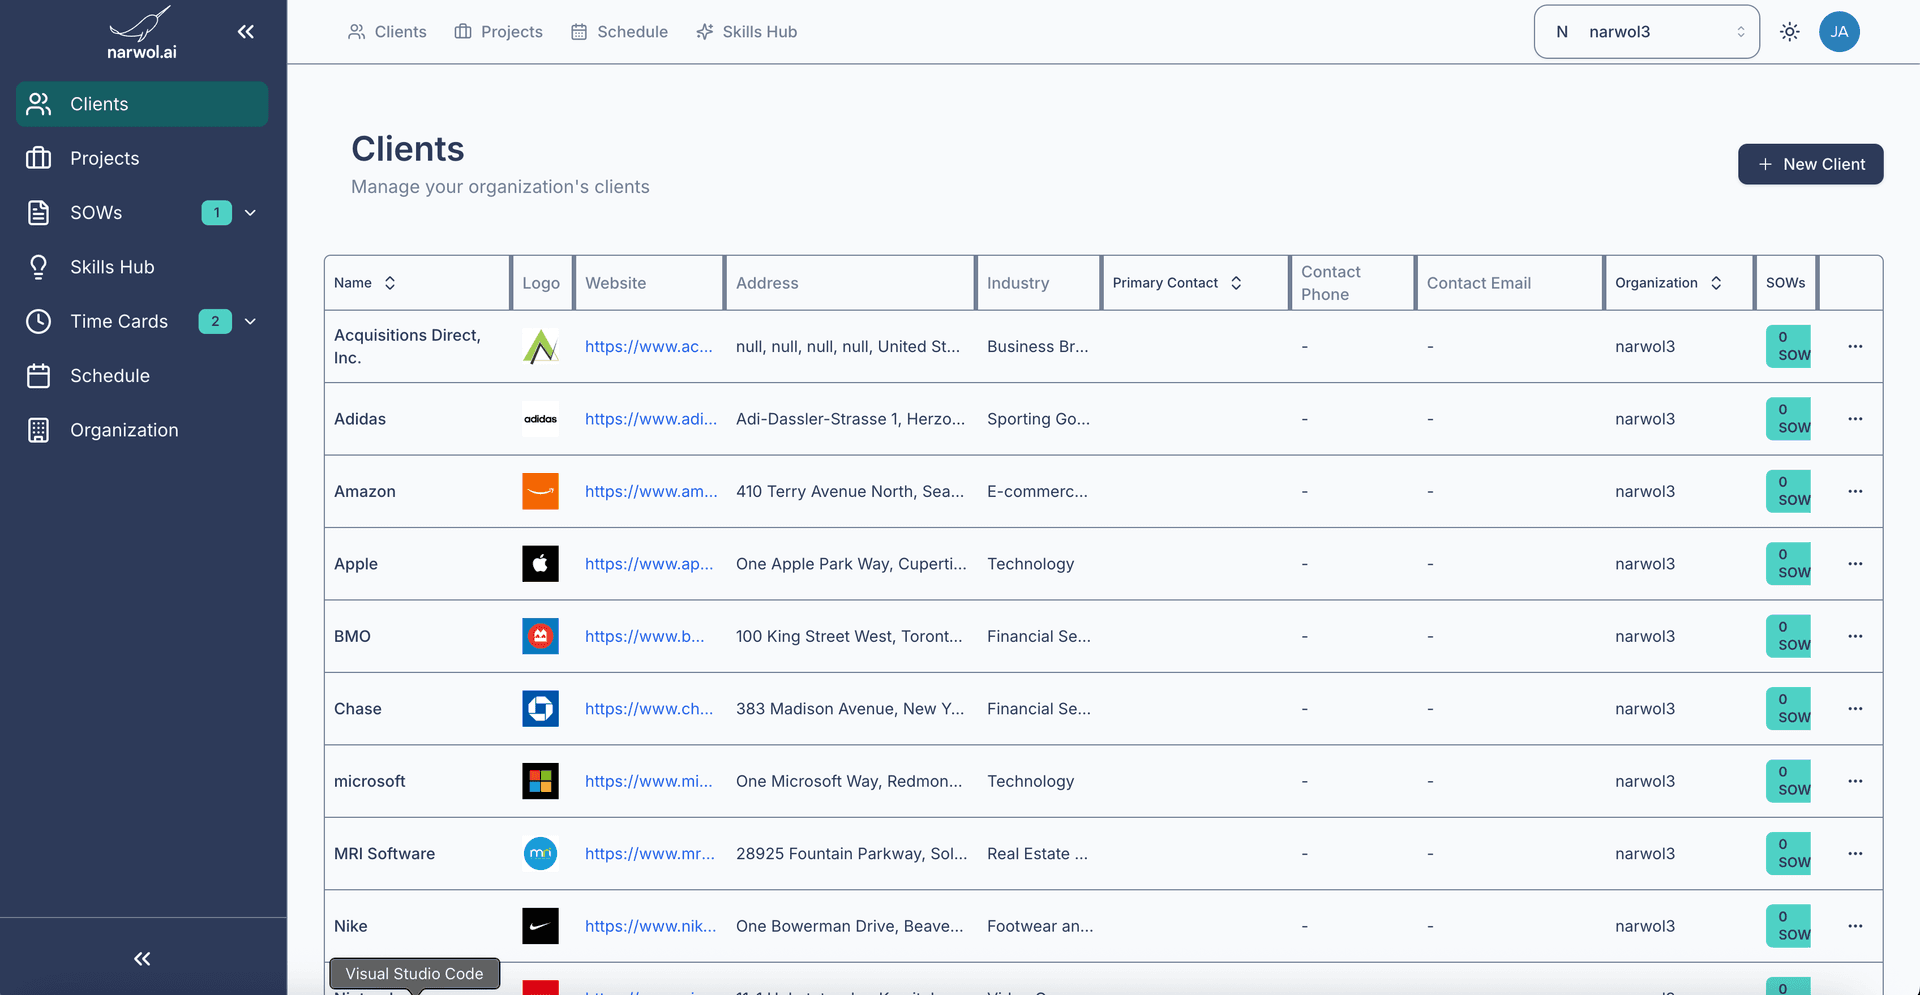Open Chase website link
Viewport: 1920px width, 995px height.
(x=649, y=709)
